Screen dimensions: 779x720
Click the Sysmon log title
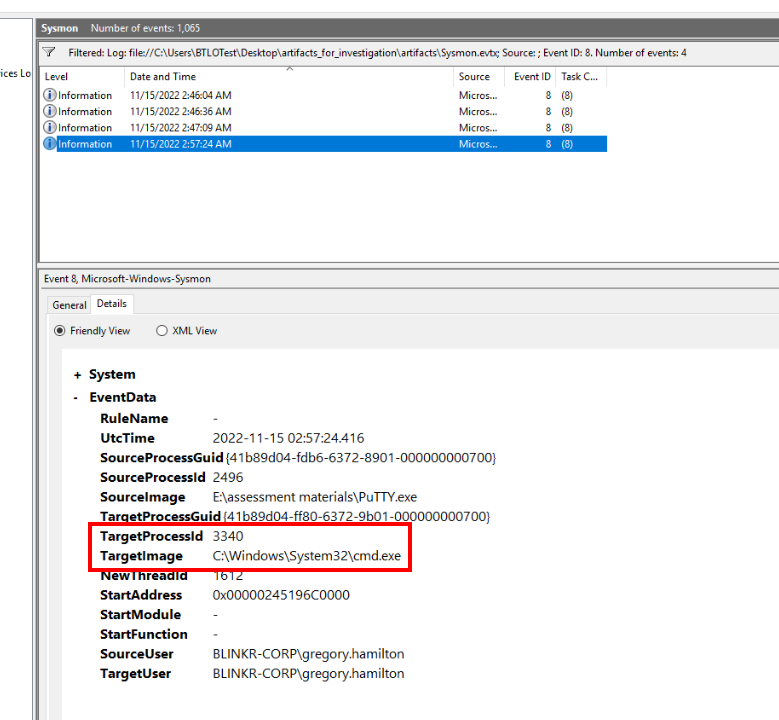(59, 28)
